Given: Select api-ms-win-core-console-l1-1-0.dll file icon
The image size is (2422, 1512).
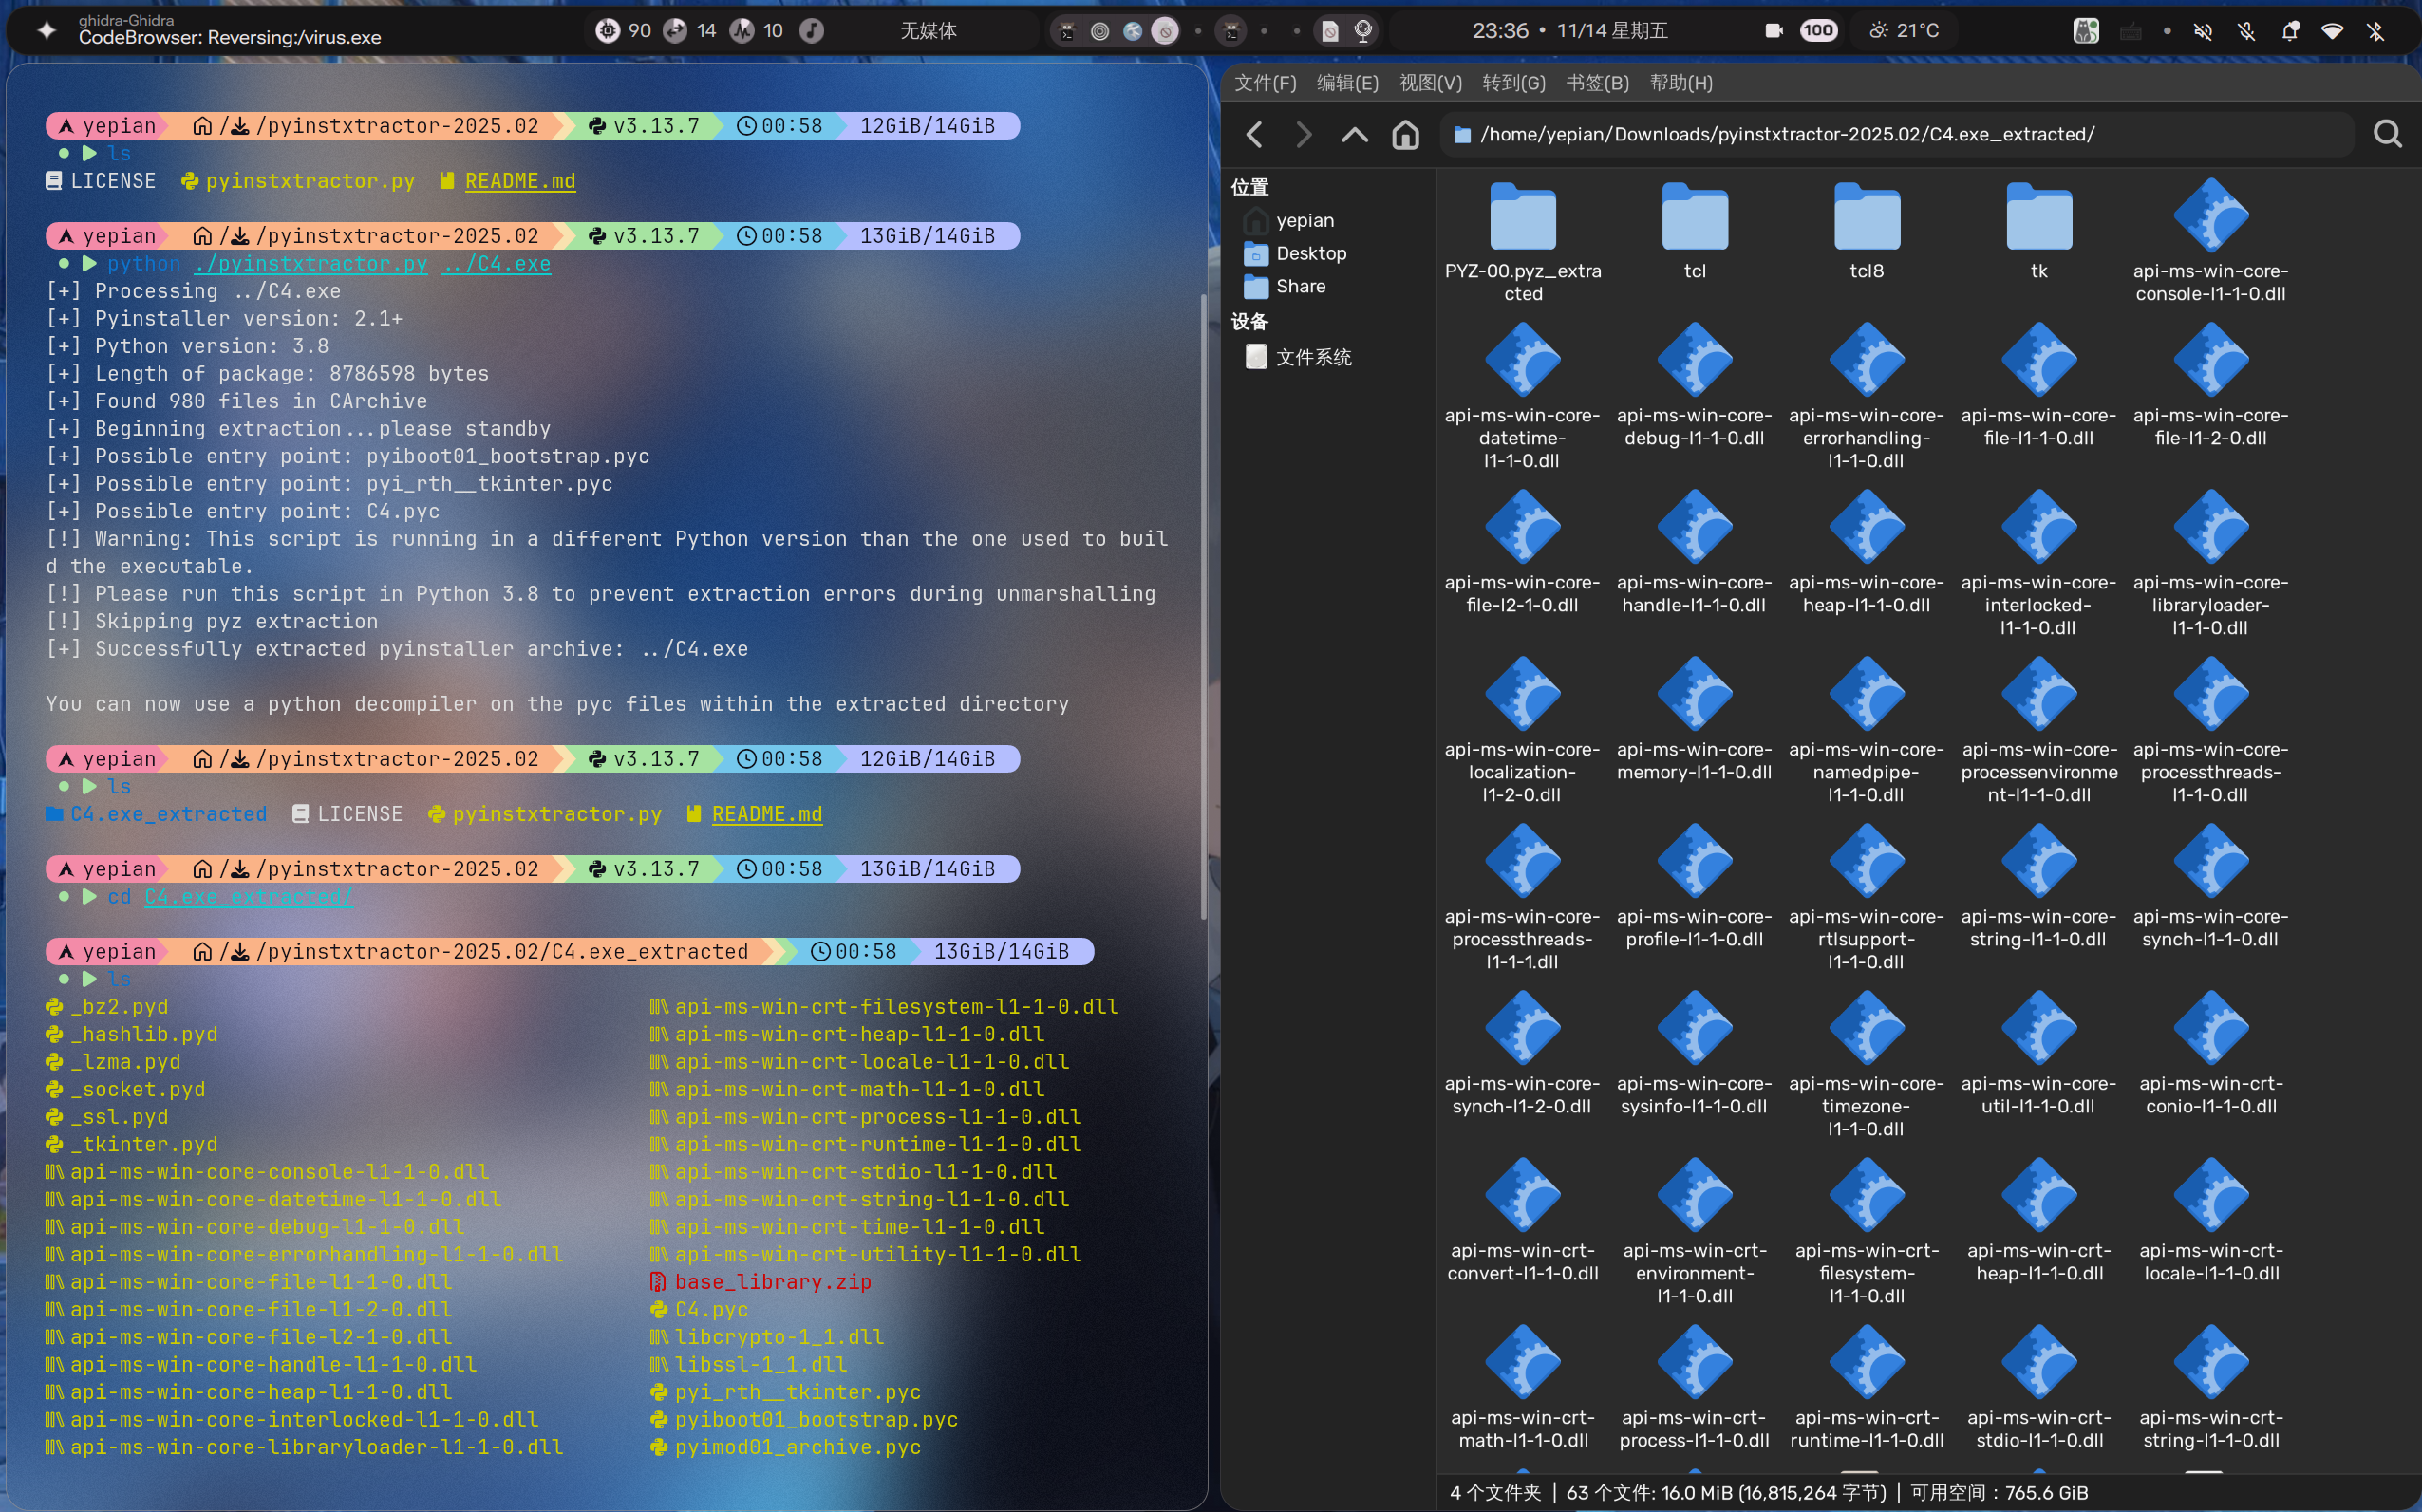Looking at the screenshot, I should (x=2210, y=217).
